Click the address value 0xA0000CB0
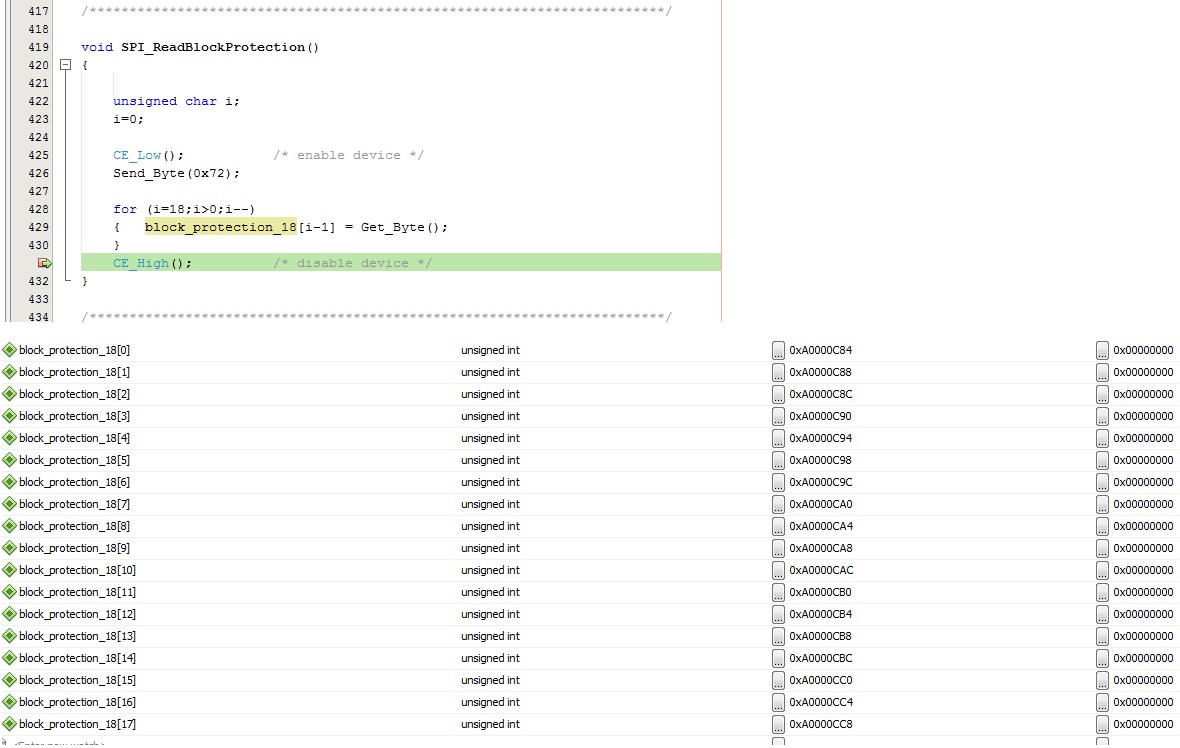 click(x=820, y=592)
